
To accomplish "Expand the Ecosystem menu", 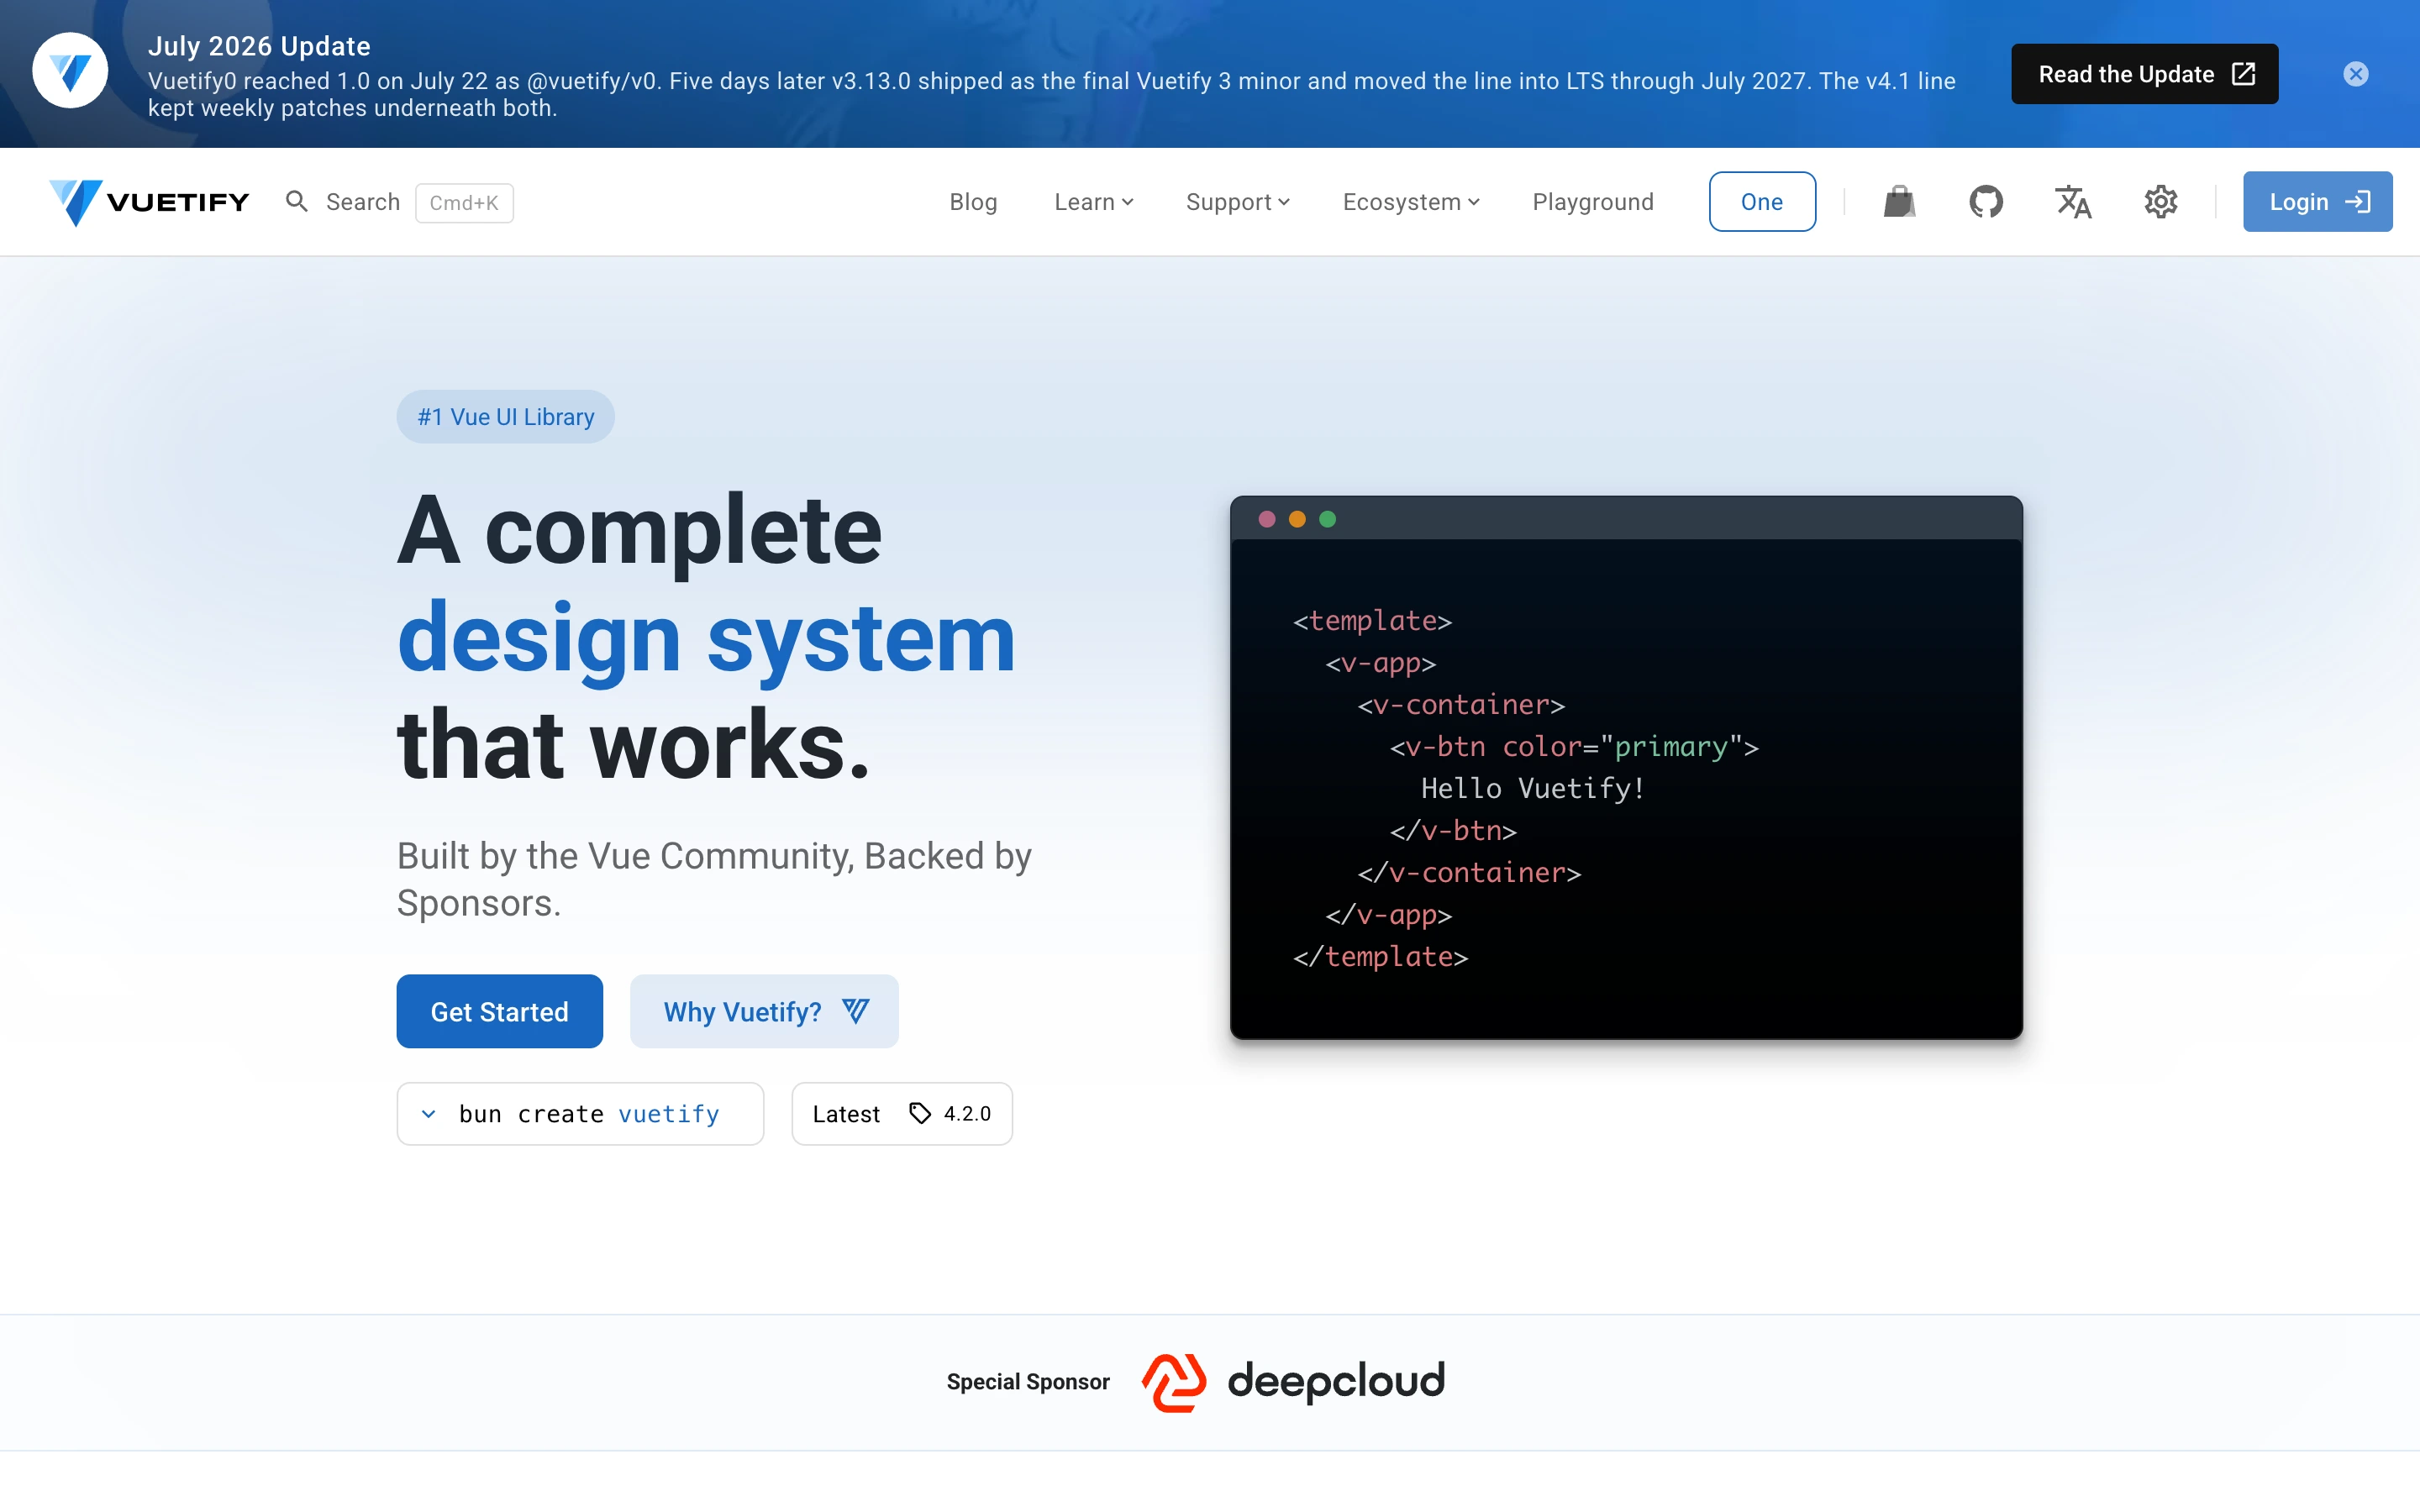I will click(x=1411, y=202).
